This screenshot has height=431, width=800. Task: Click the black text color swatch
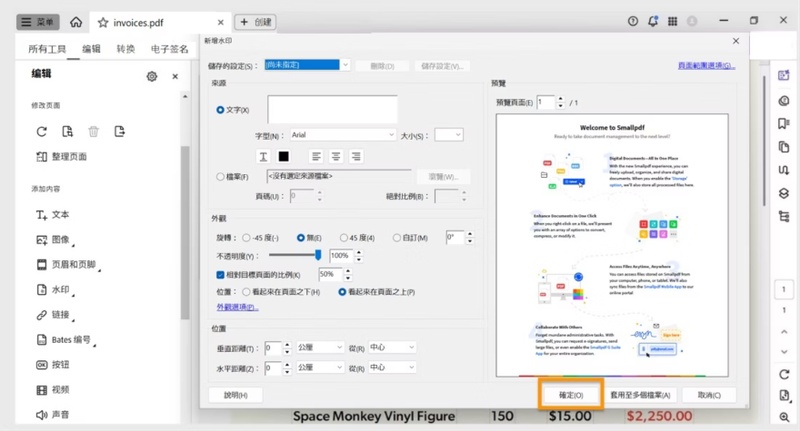283,157
